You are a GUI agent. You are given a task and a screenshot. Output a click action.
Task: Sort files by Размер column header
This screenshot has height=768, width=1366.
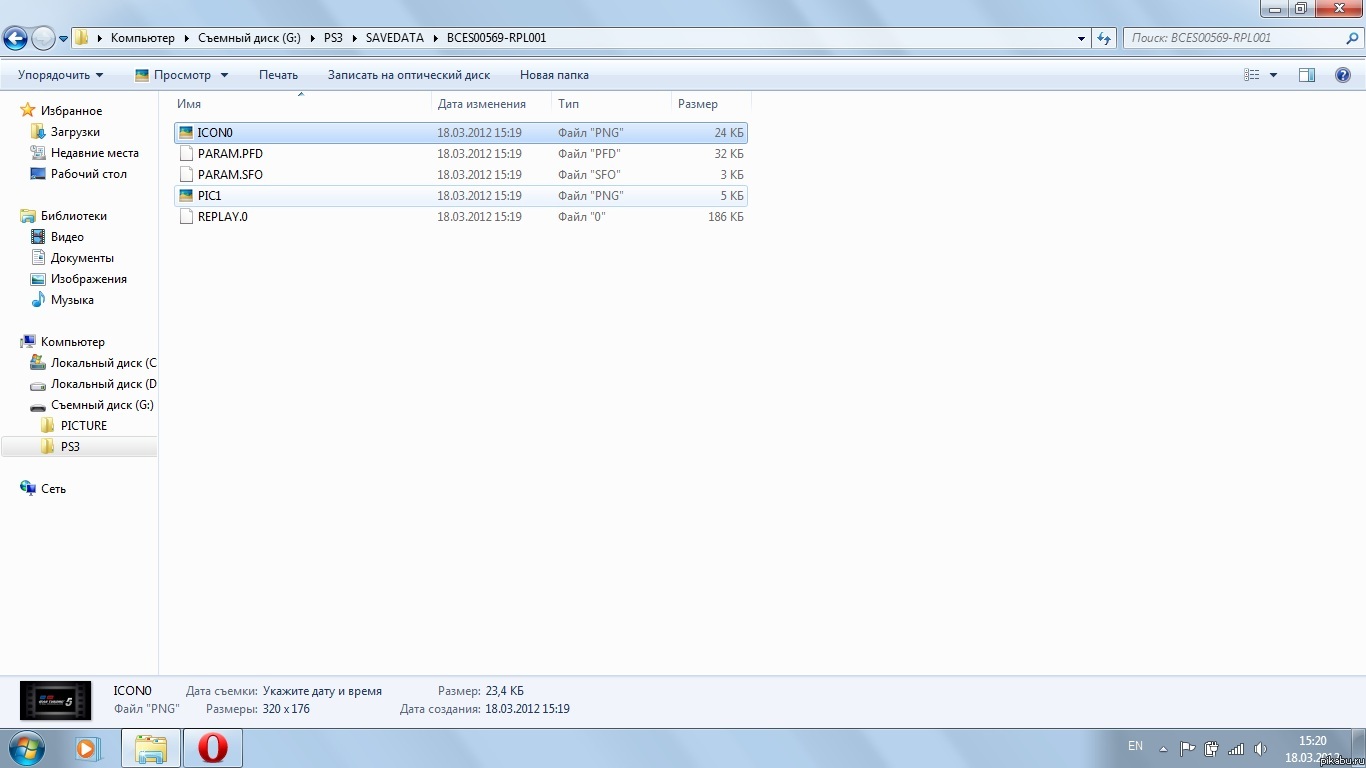[x=698, y=104]
